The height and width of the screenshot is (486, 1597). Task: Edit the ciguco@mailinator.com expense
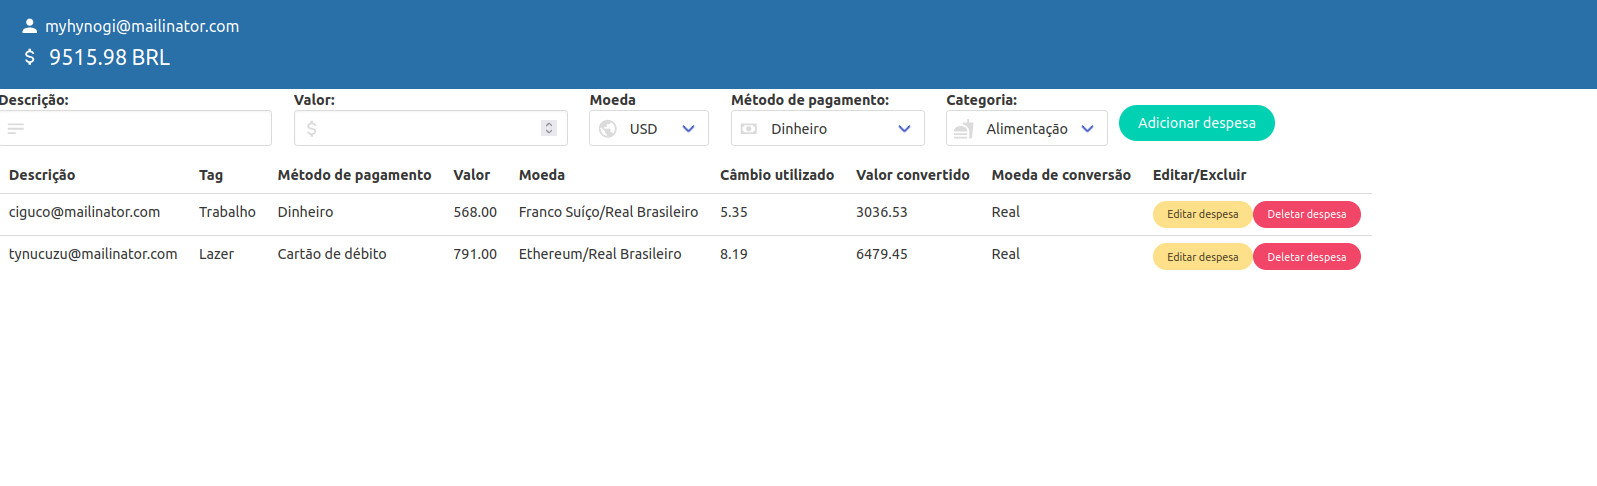point(1202,214)
